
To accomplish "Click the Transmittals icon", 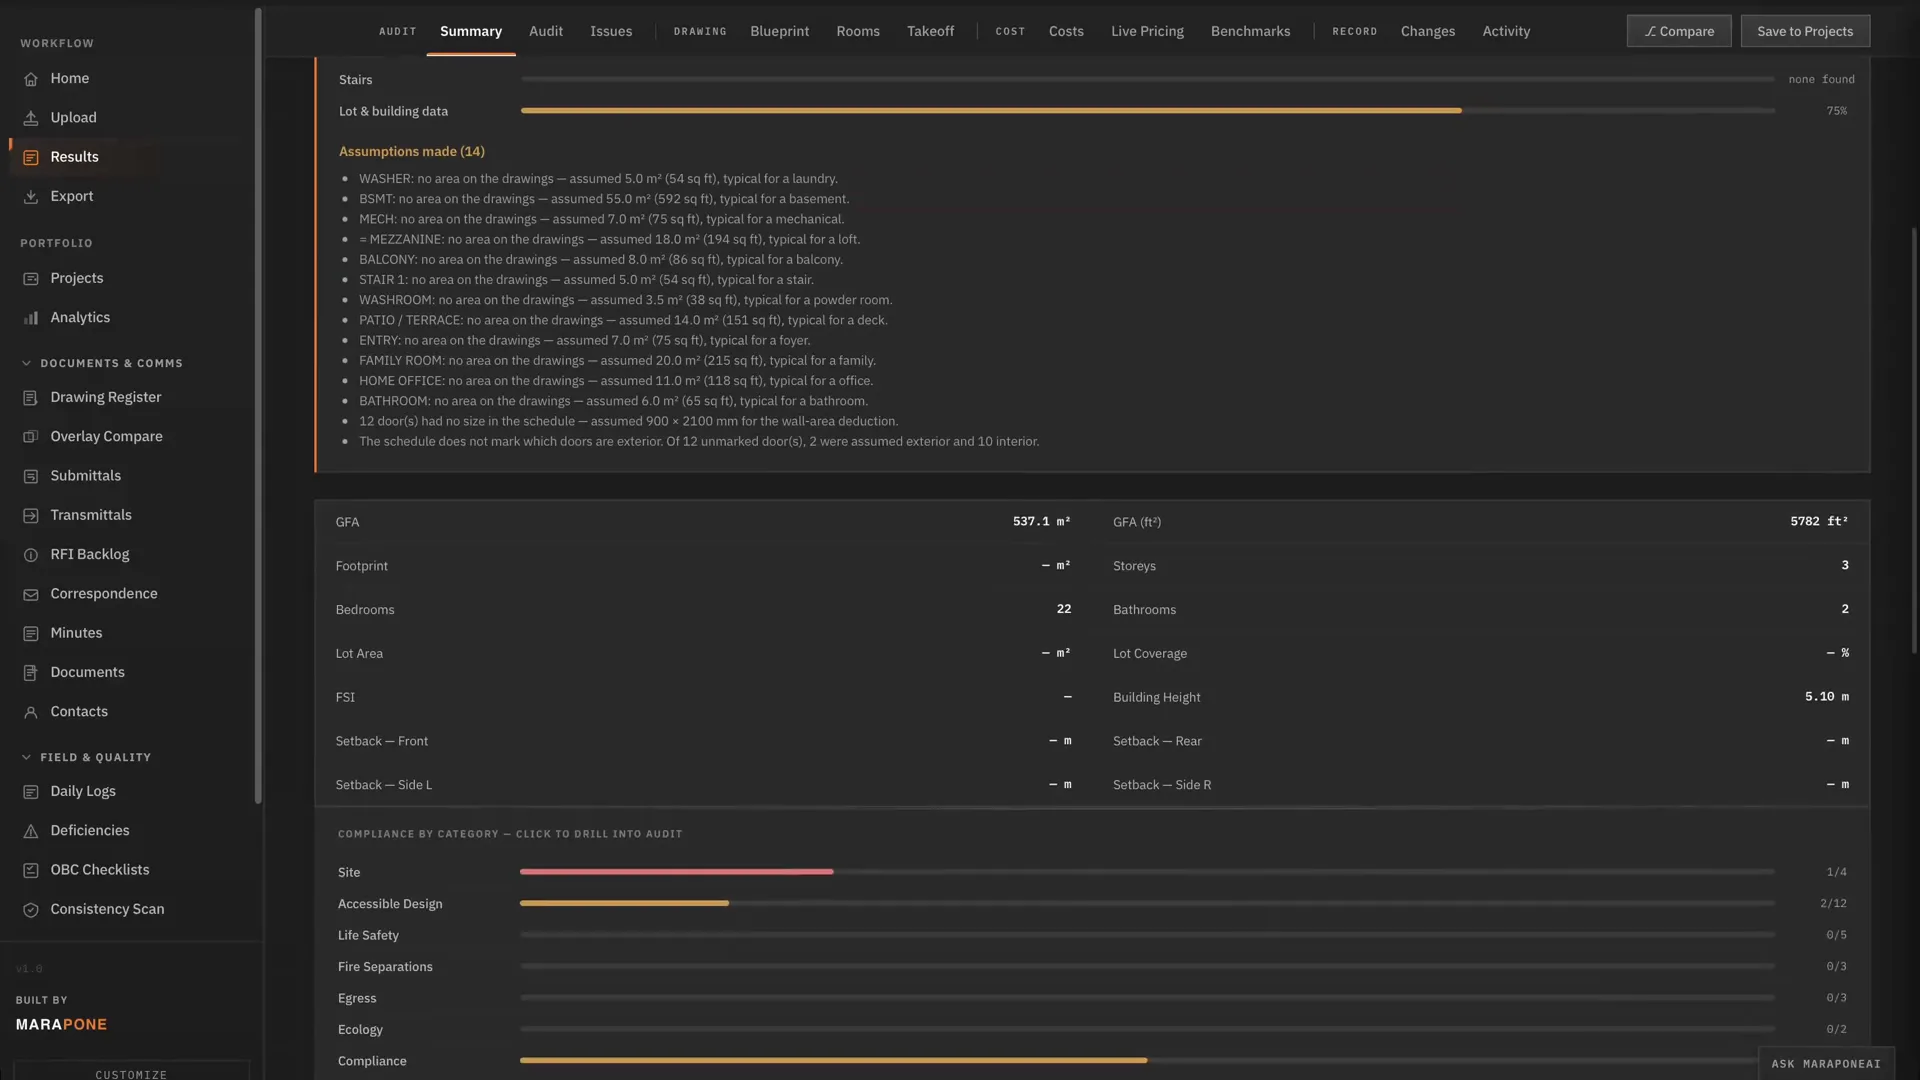I will 31,516.
